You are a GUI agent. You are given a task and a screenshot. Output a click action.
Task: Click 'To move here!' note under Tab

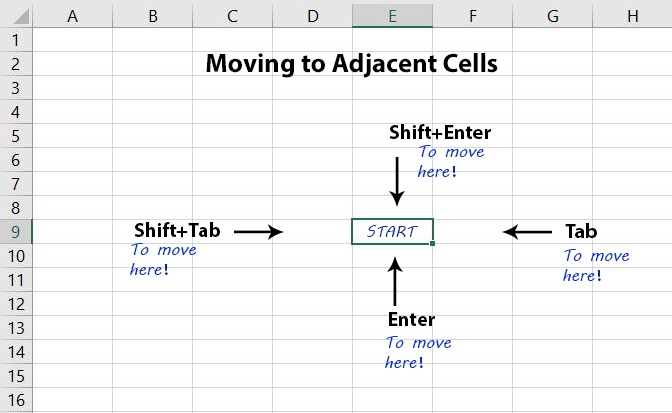coord(596,265)
